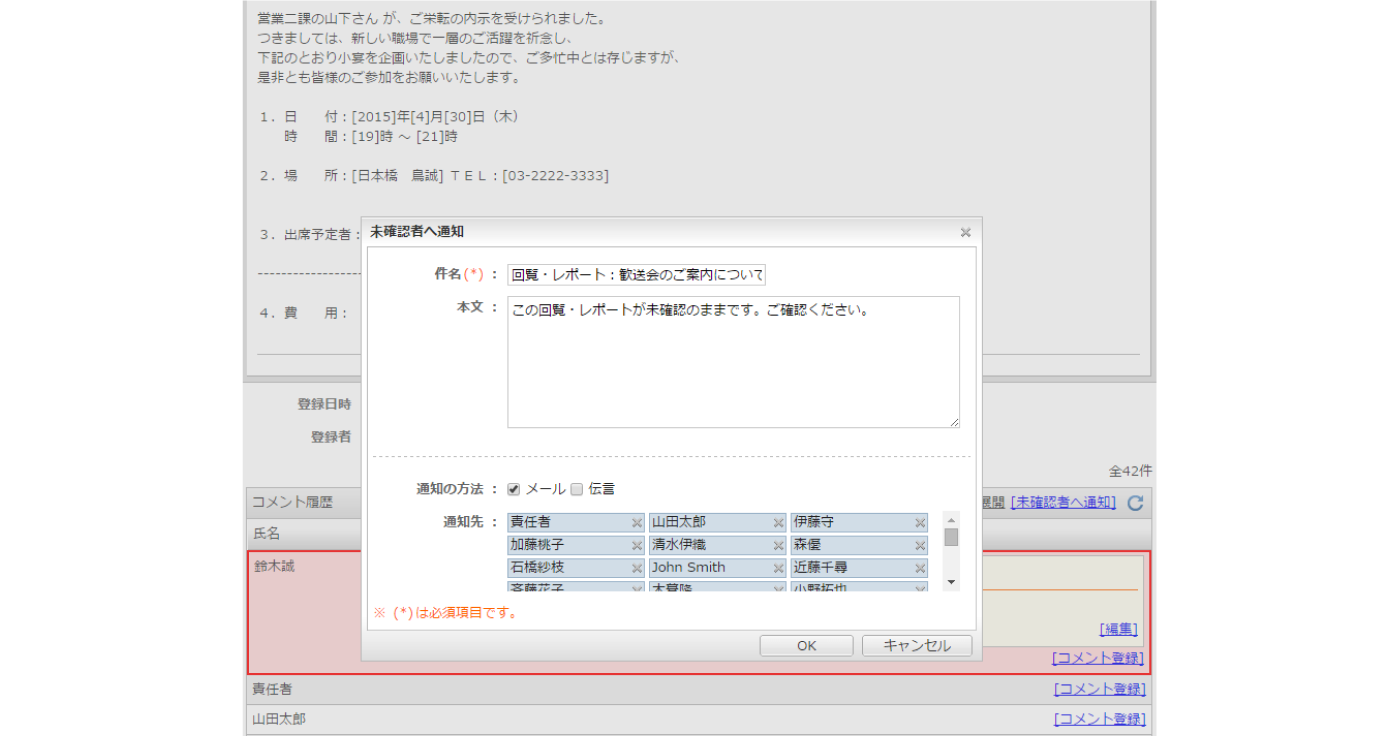The height and width of the screenshot is (736, 1400).
Task: Click the 件名 subject input field
Action: [636, 275]
